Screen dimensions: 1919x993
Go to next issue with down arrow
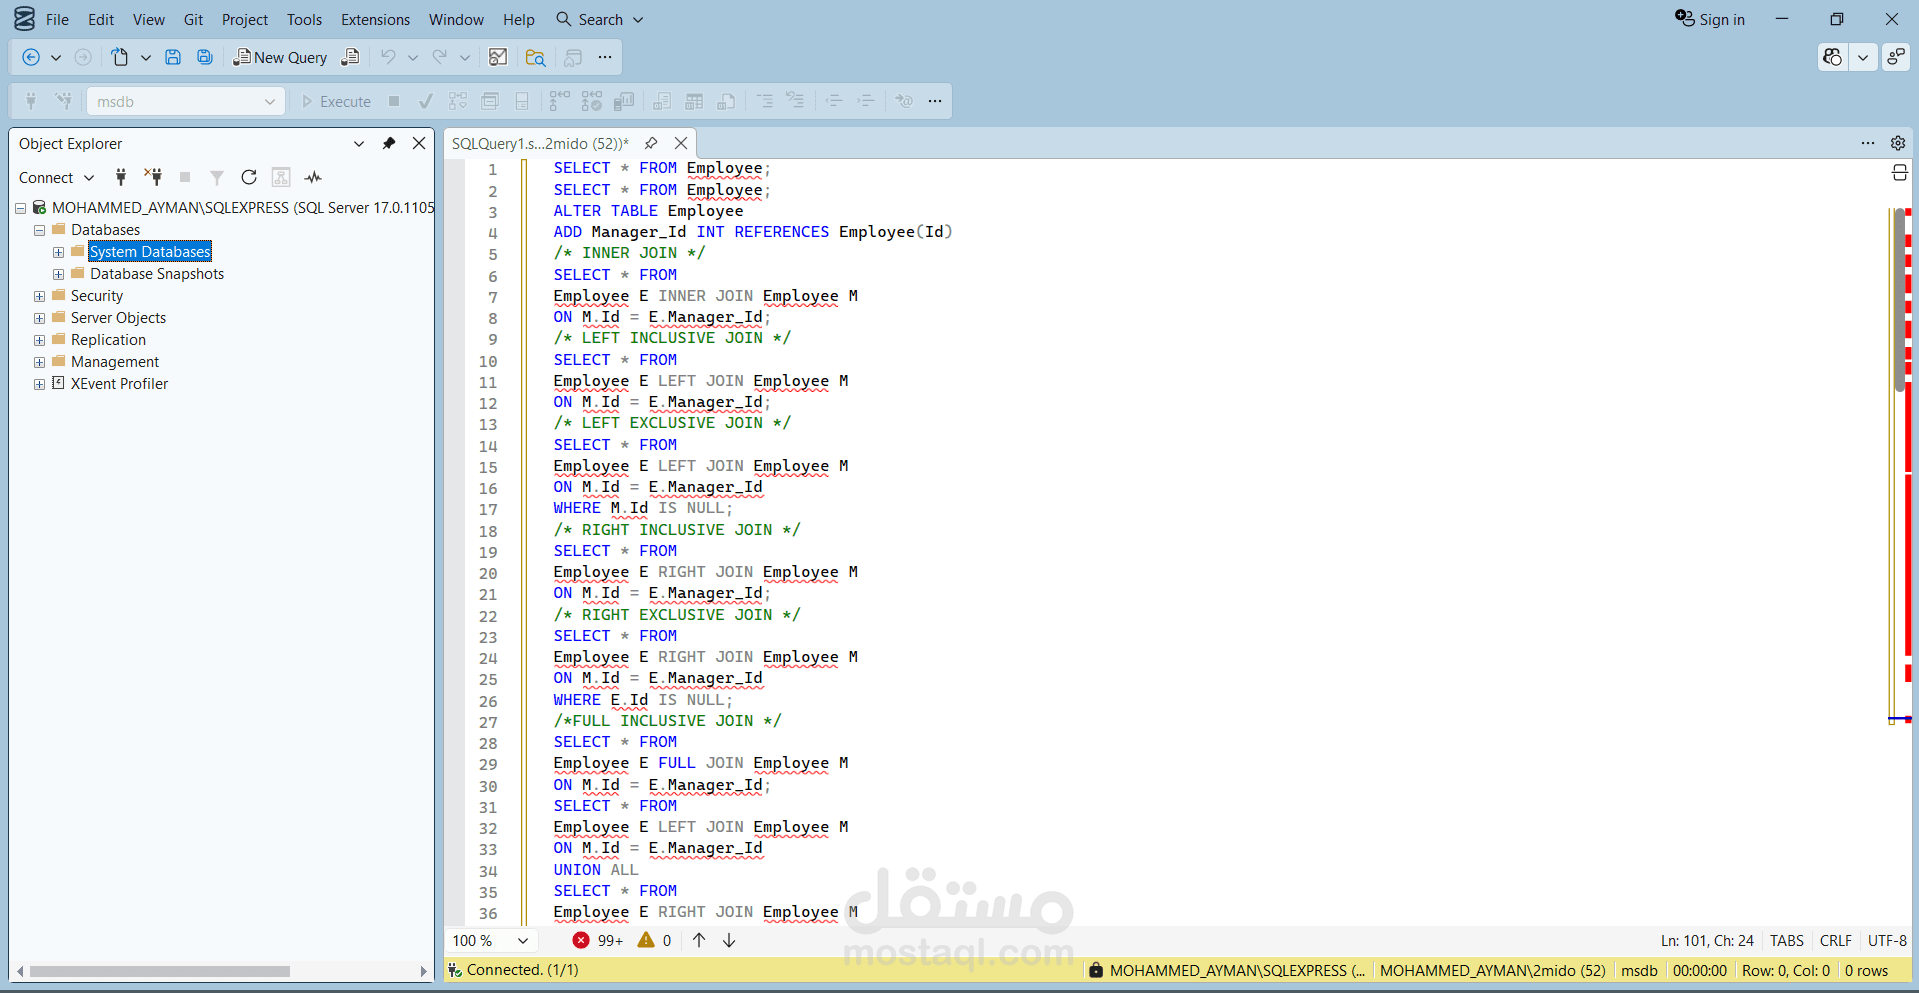pyautogui.click(x=729, y=940)
